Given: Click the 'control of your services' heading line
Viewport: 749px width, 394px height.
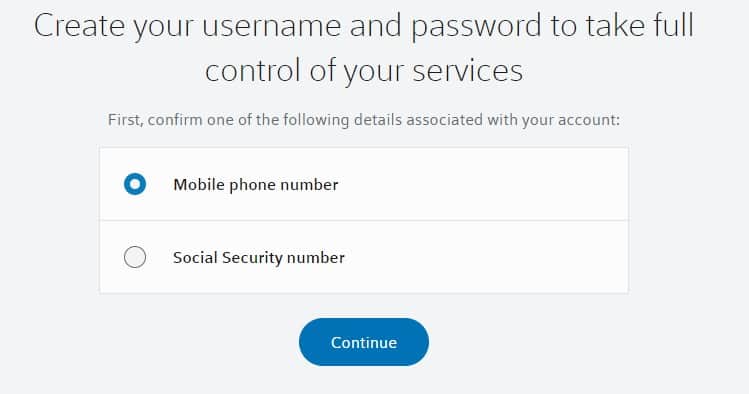Looking at the screenshot, I should (364, 71).
